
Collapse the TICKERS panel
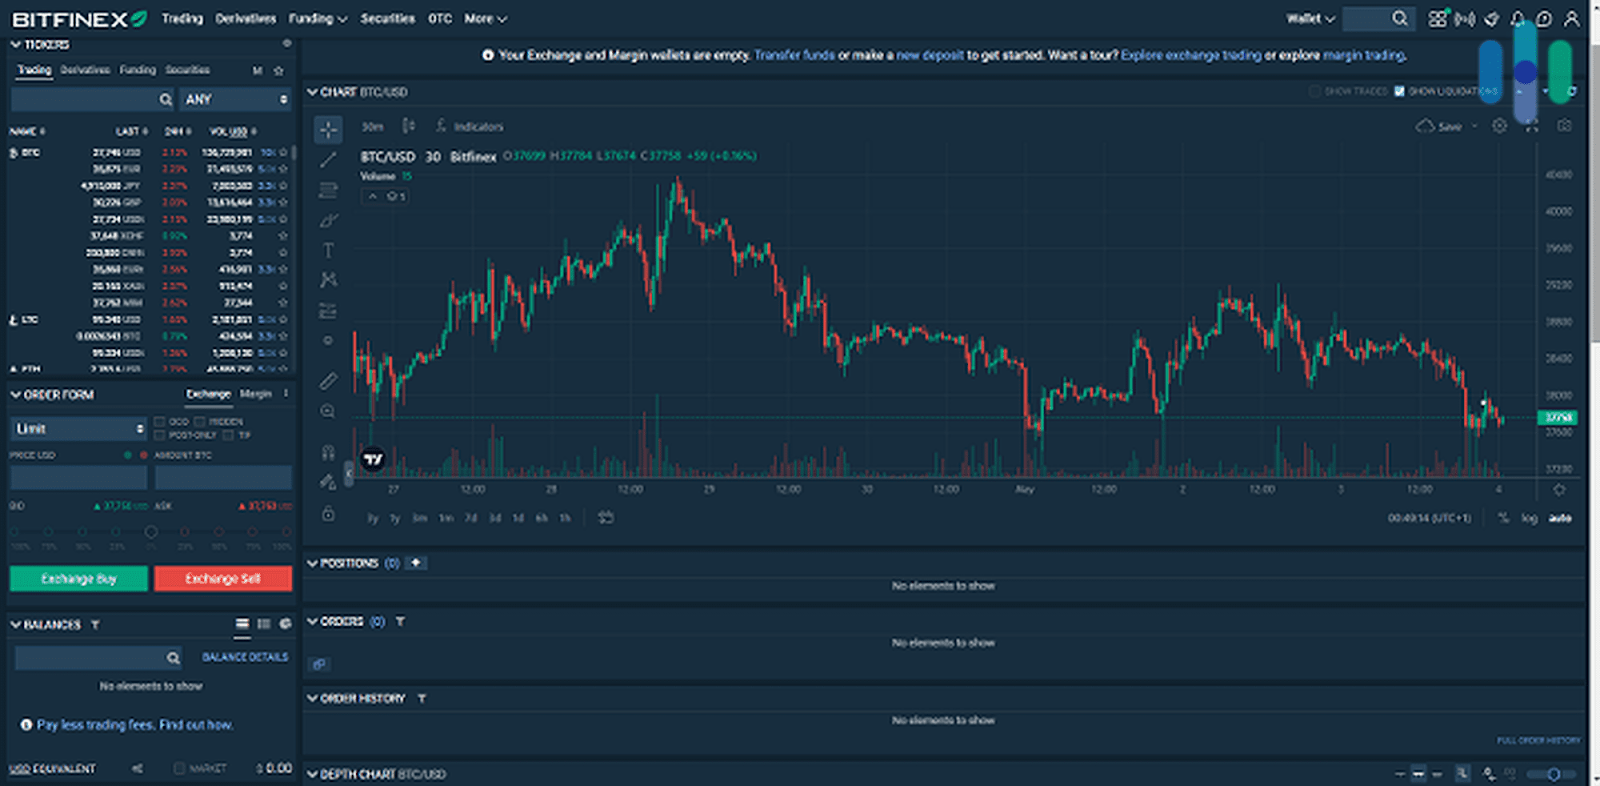[15, 44]
